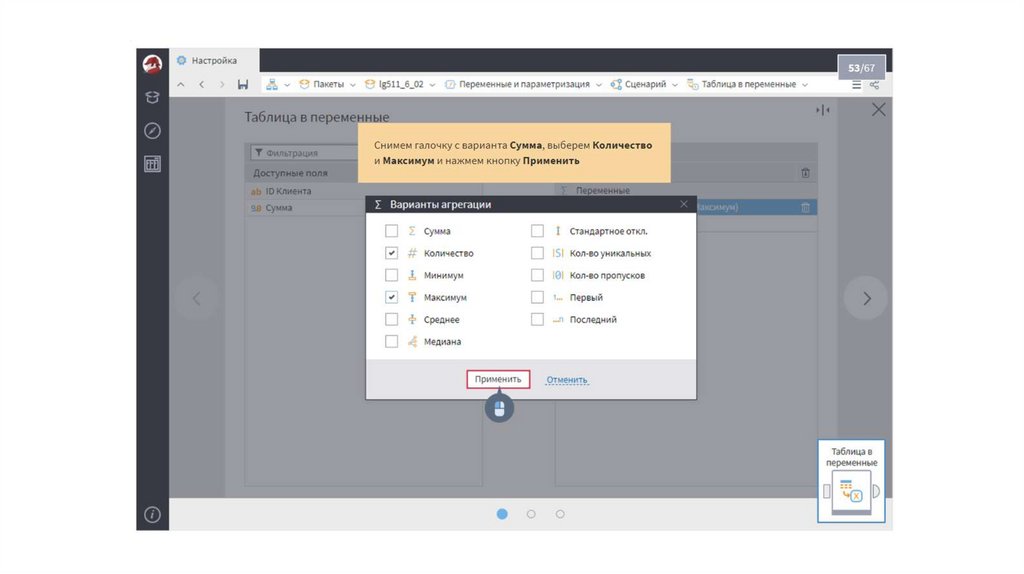Expand the Сценарий breadcrumb dropdown arrow

click(x=675, y=85)
